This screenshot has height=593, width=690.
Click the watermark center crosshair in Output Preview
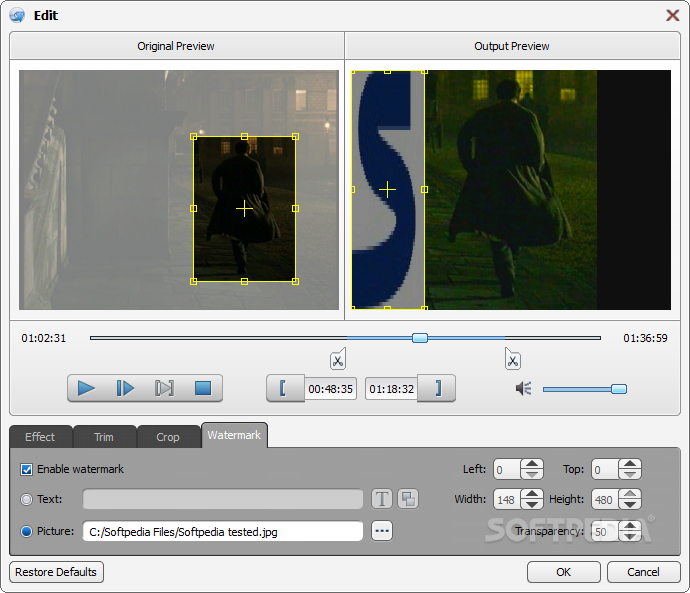(387, 190)
